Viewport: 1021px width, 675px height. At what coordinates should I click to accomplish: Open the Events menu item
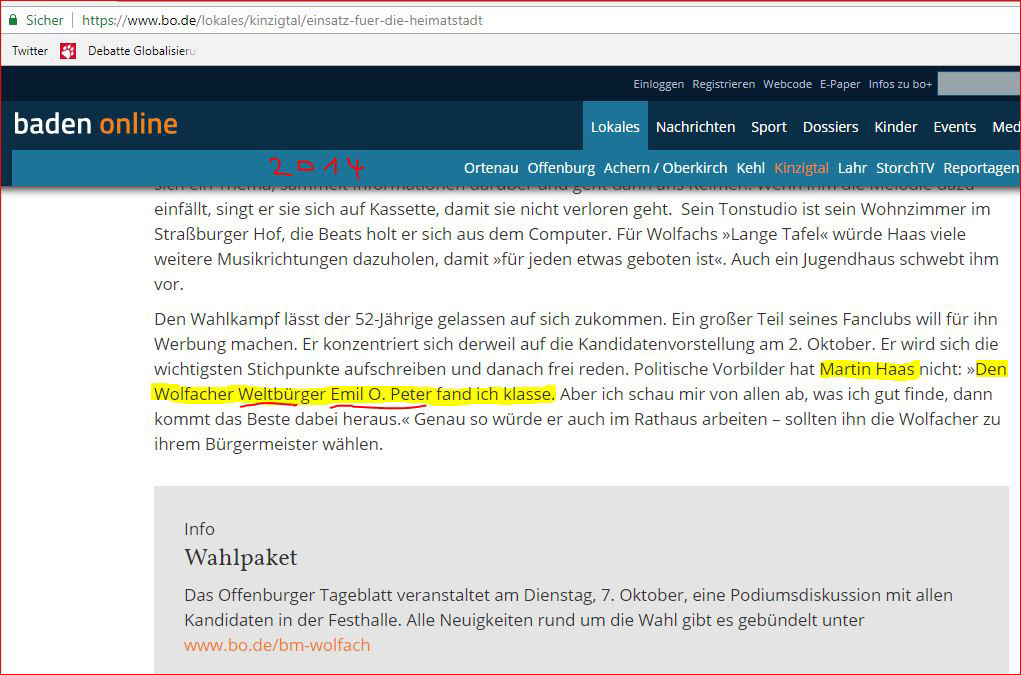pyautogui.click(x=954, y=127)
